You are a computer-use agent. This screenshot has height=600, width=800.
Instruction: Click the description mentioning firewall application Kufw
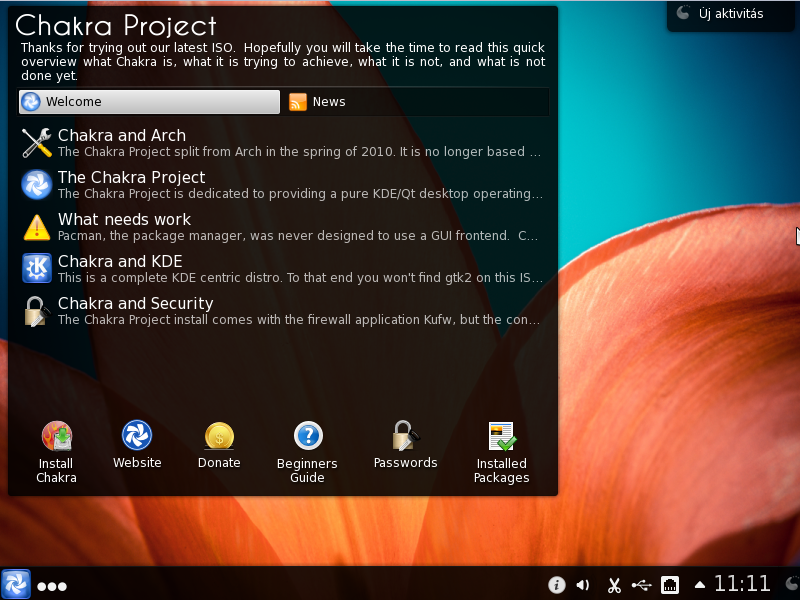point(299,320)
